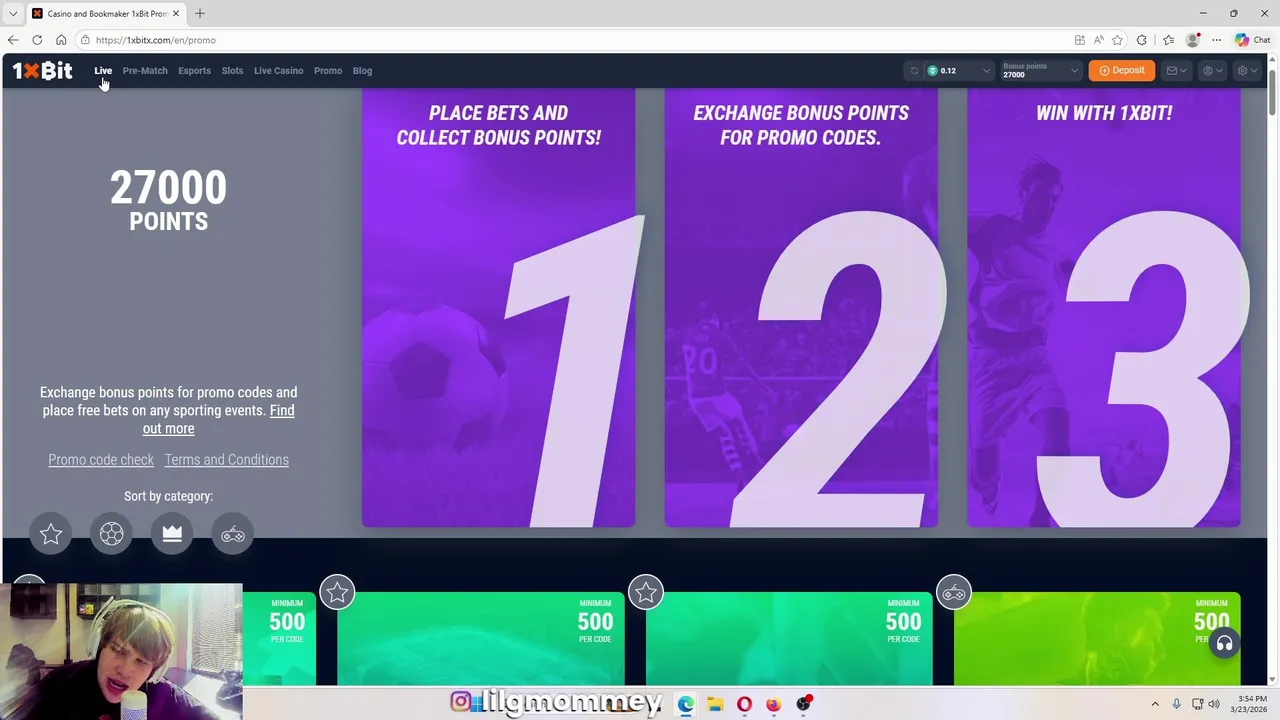Open the browser read aloud icon

(x=1098, y=40)
